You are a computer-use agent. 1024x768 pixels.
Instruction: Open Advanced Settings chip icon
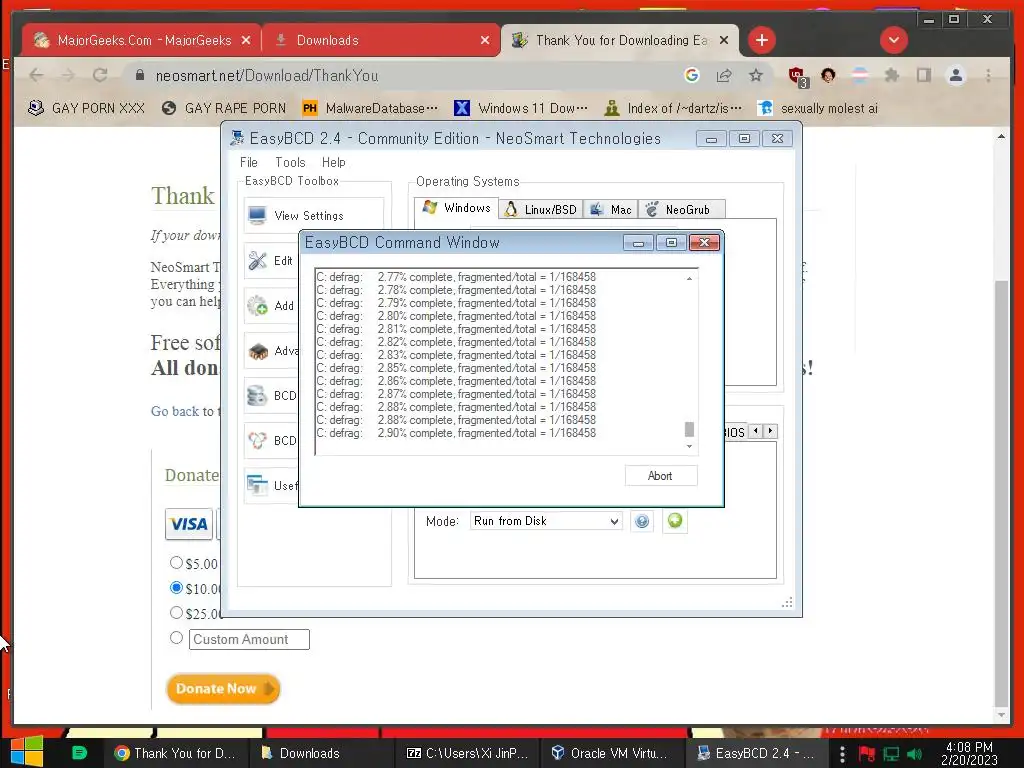pos(258,351)
